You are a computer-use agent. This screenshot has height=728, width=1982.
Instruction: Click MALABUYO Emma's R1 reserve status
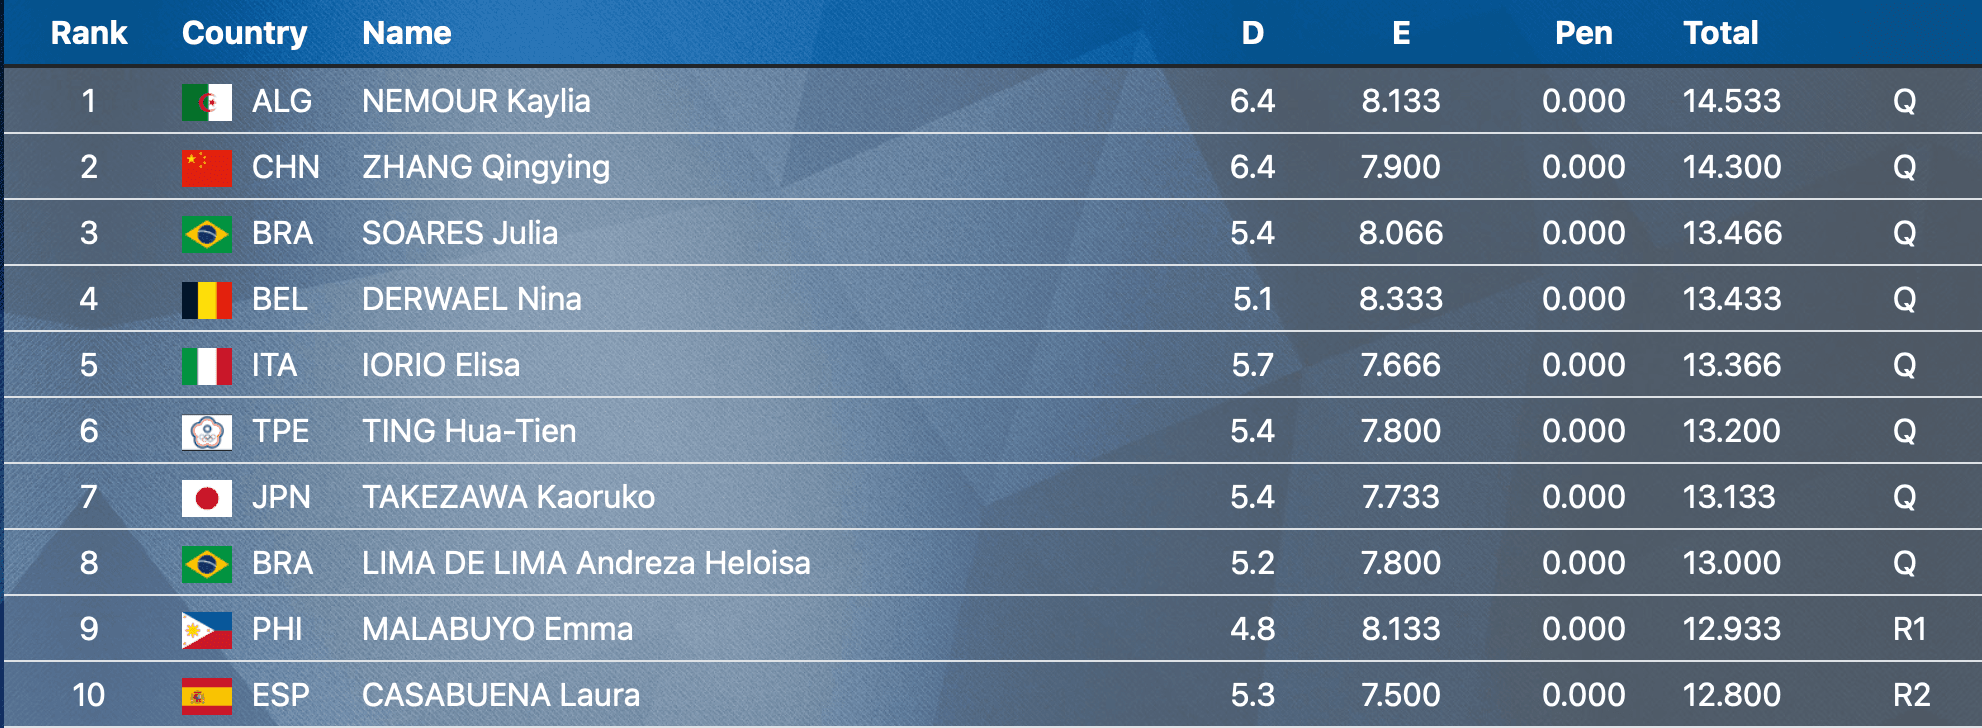pyautogui.click(x=1909, y=629)
